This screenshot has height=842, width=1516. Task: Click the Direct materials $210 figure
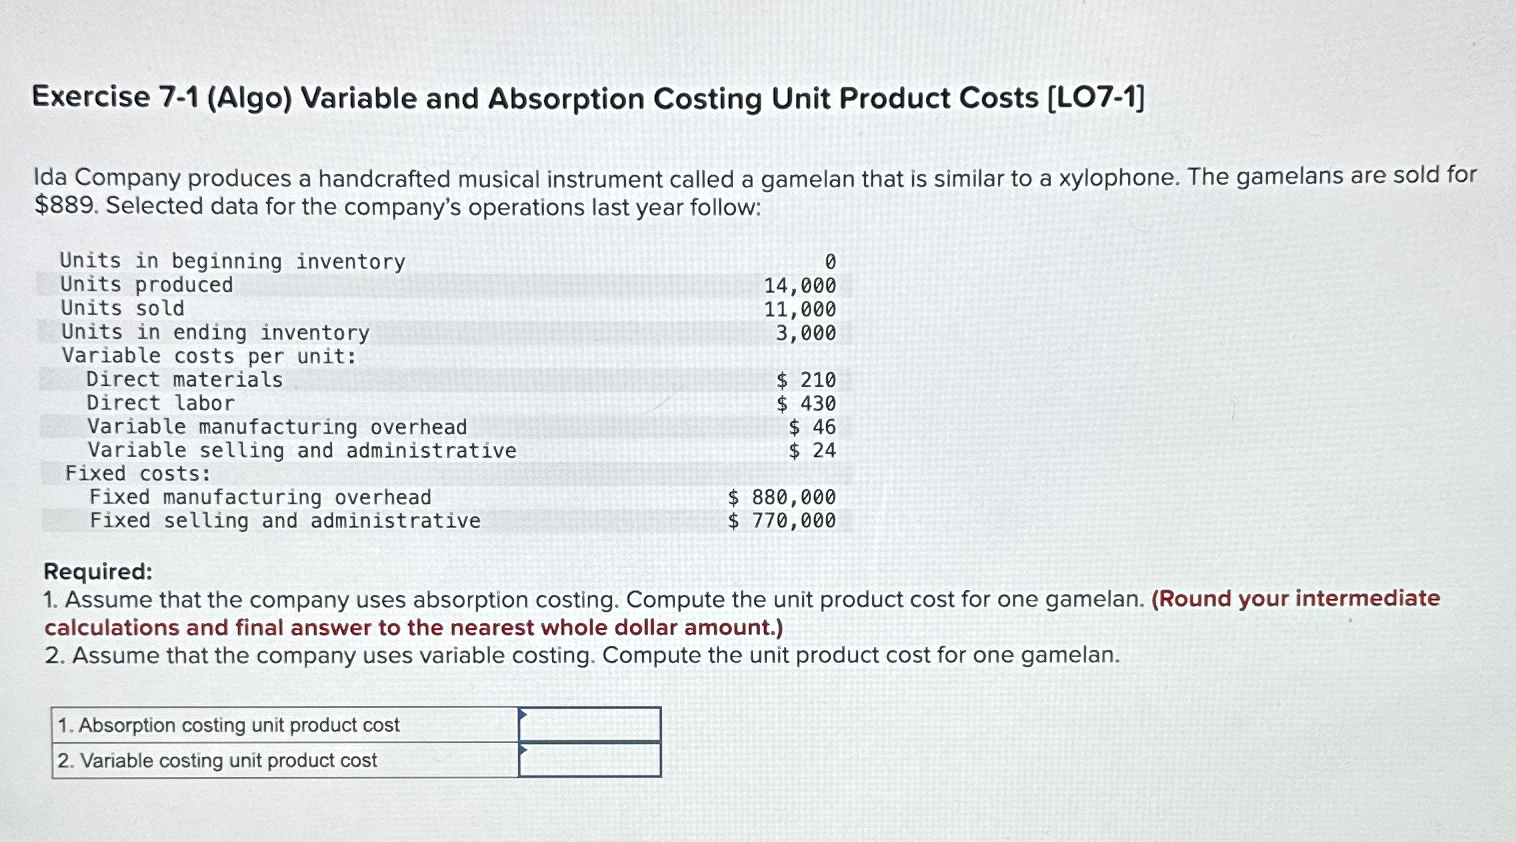[x=810, y=379]
